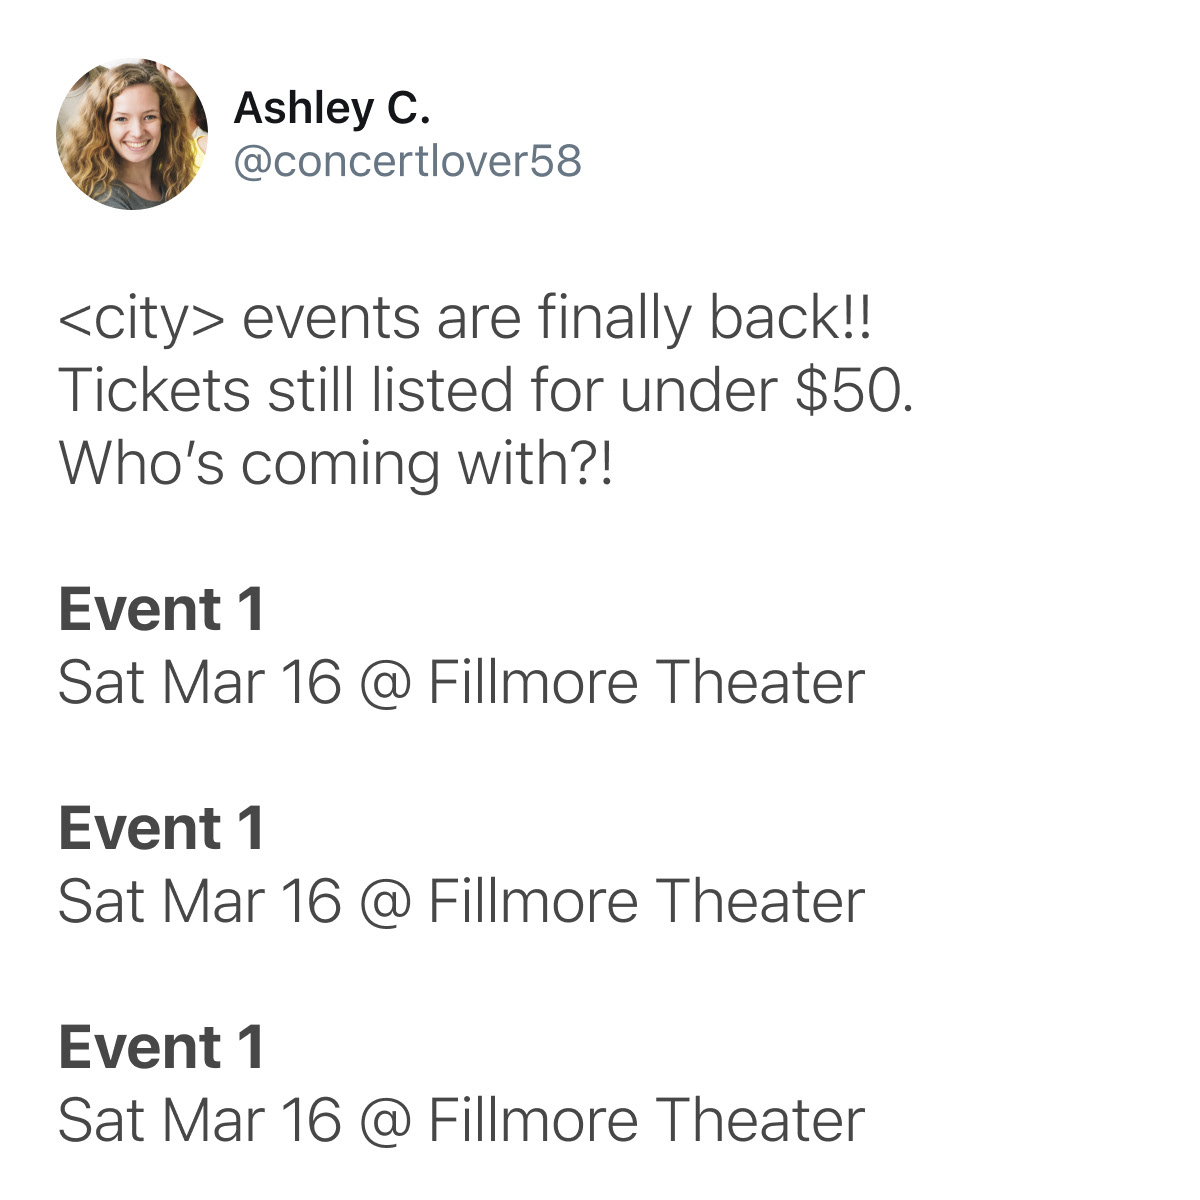Open the third Event 1 heading

coord(161,1048)
